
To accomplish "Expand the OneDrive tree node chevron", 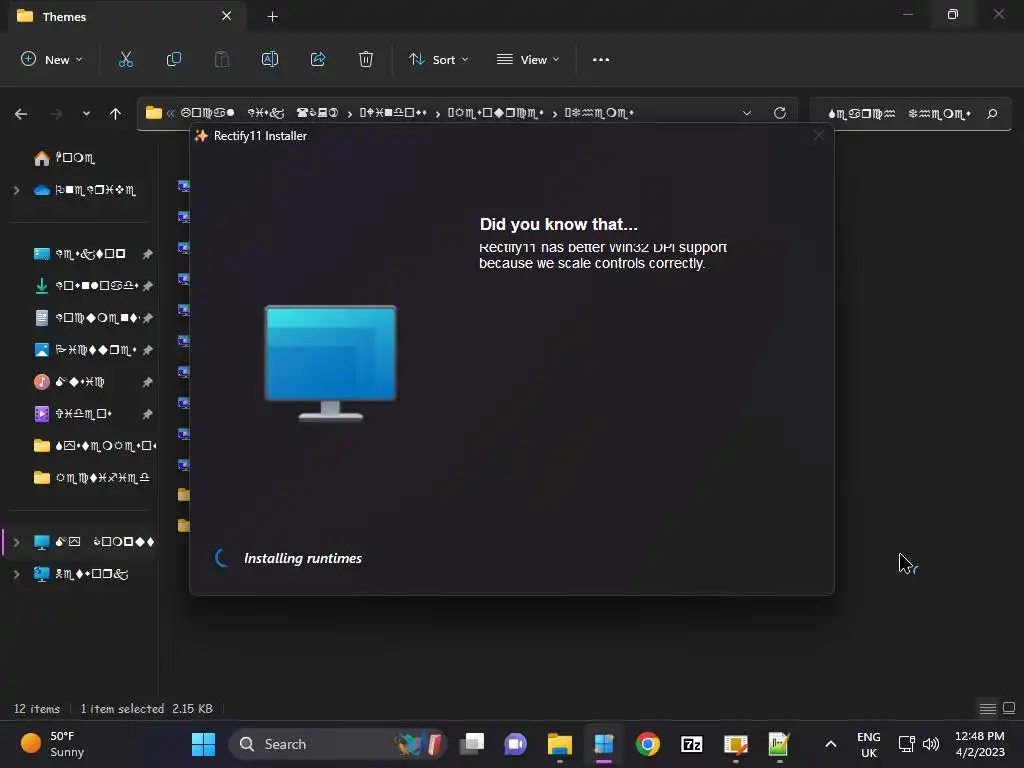I will pos(16,190).
